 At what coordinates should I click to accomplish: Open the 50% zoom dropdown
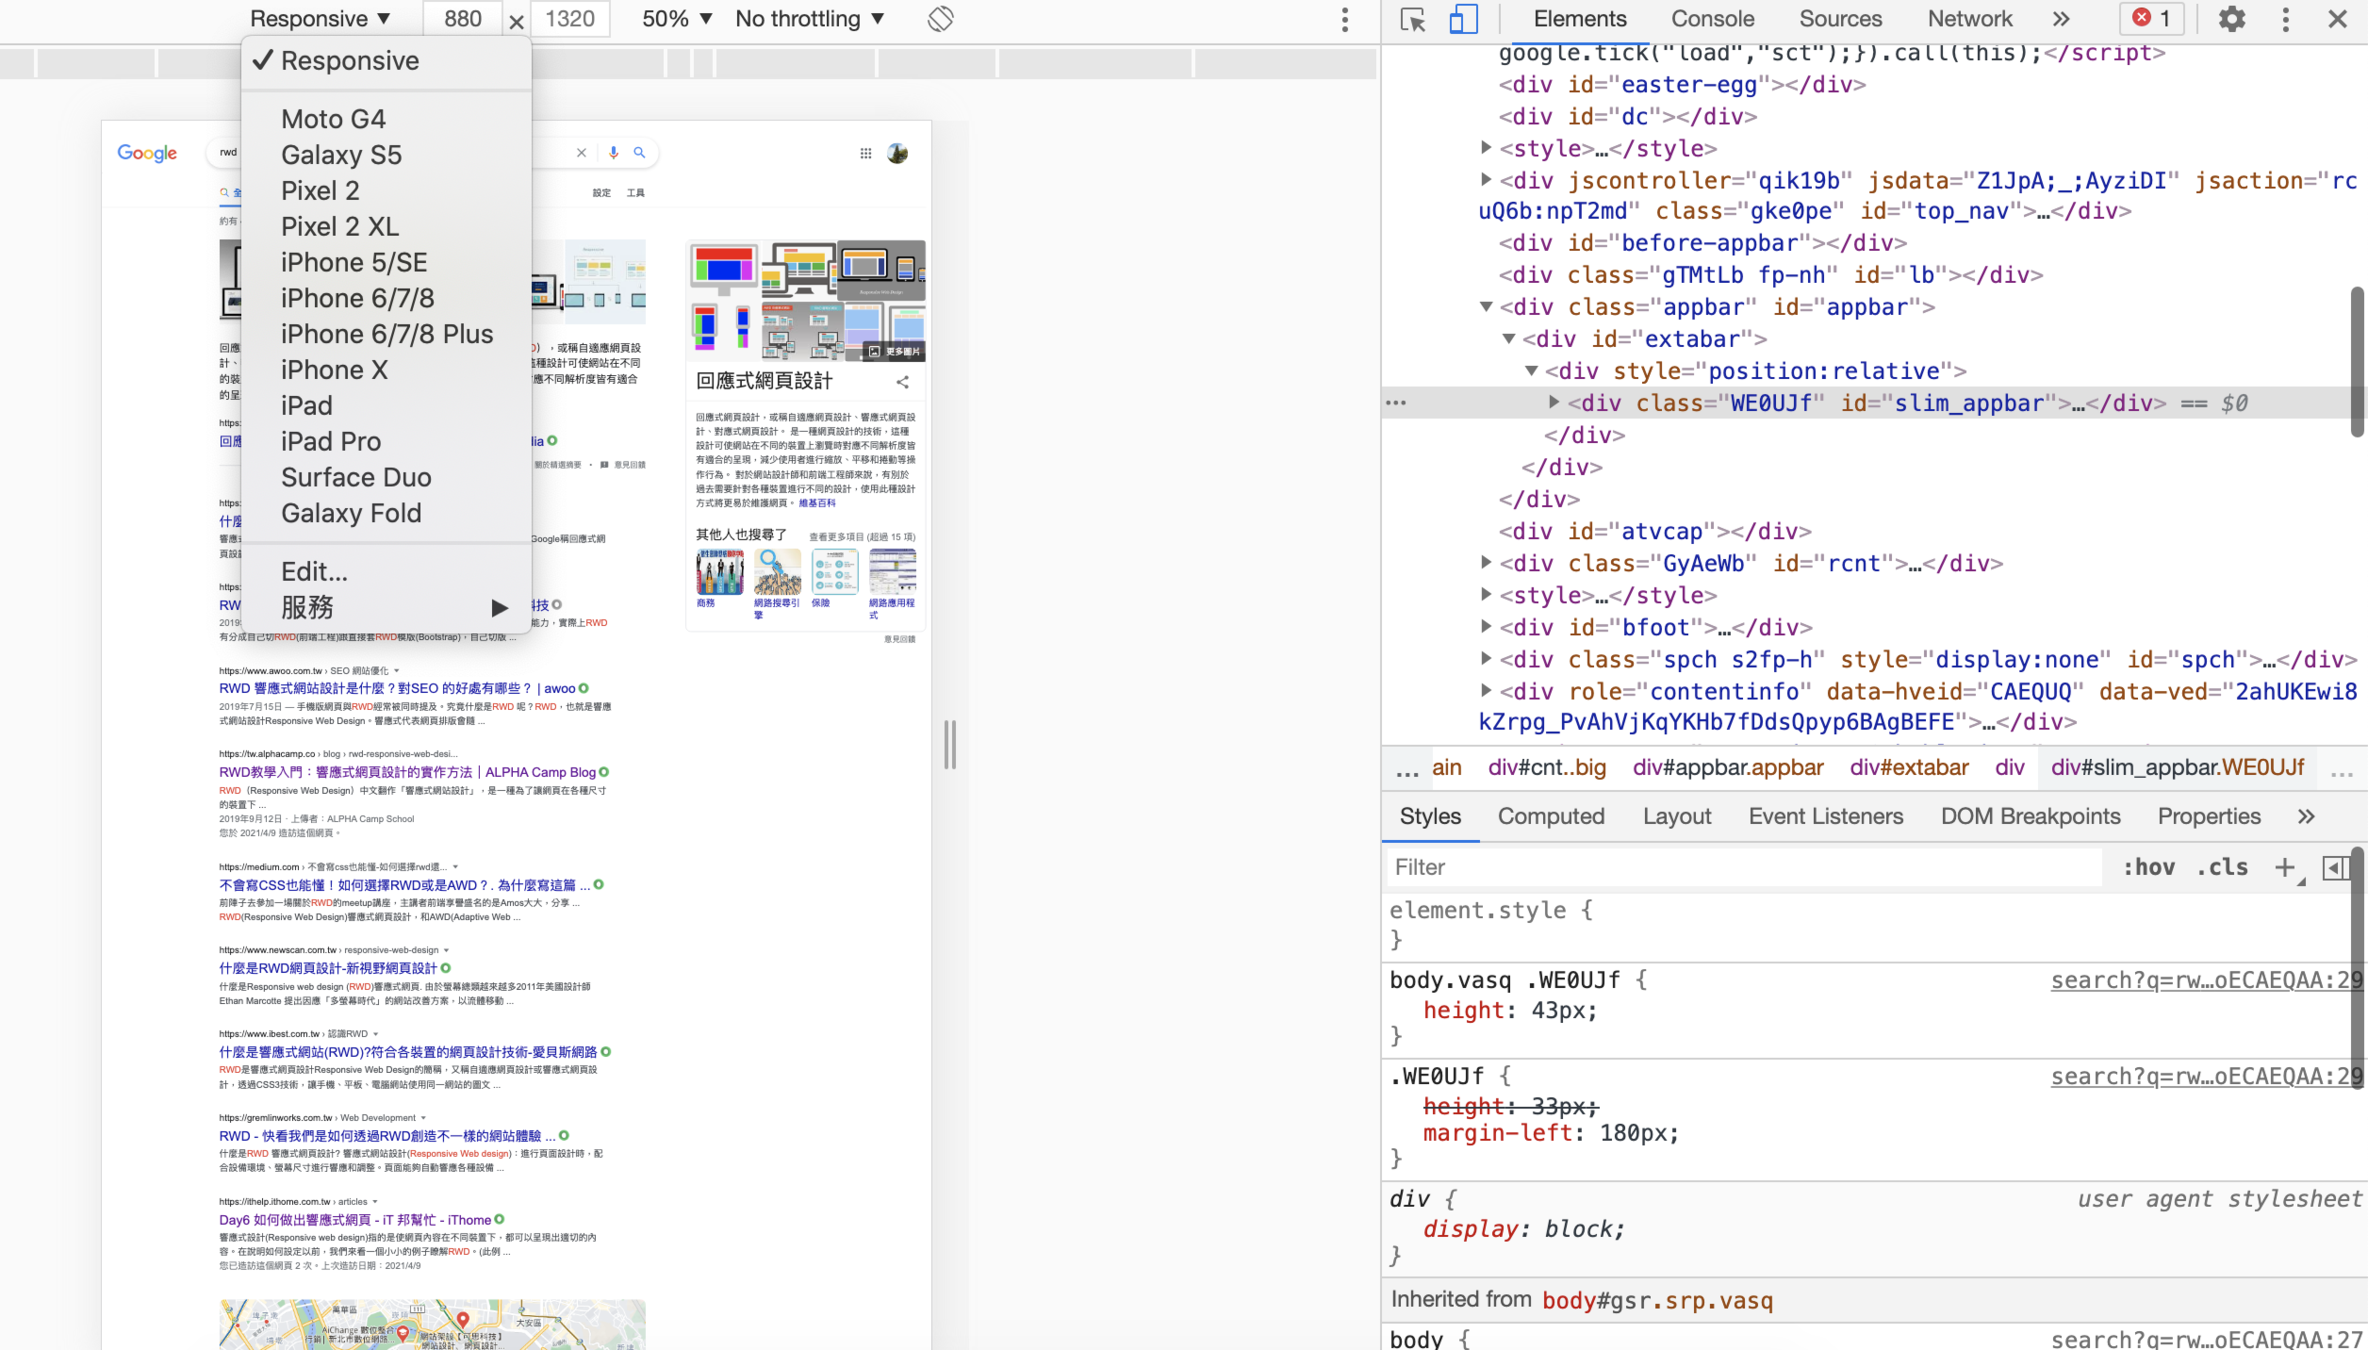[x=677, y=19]
